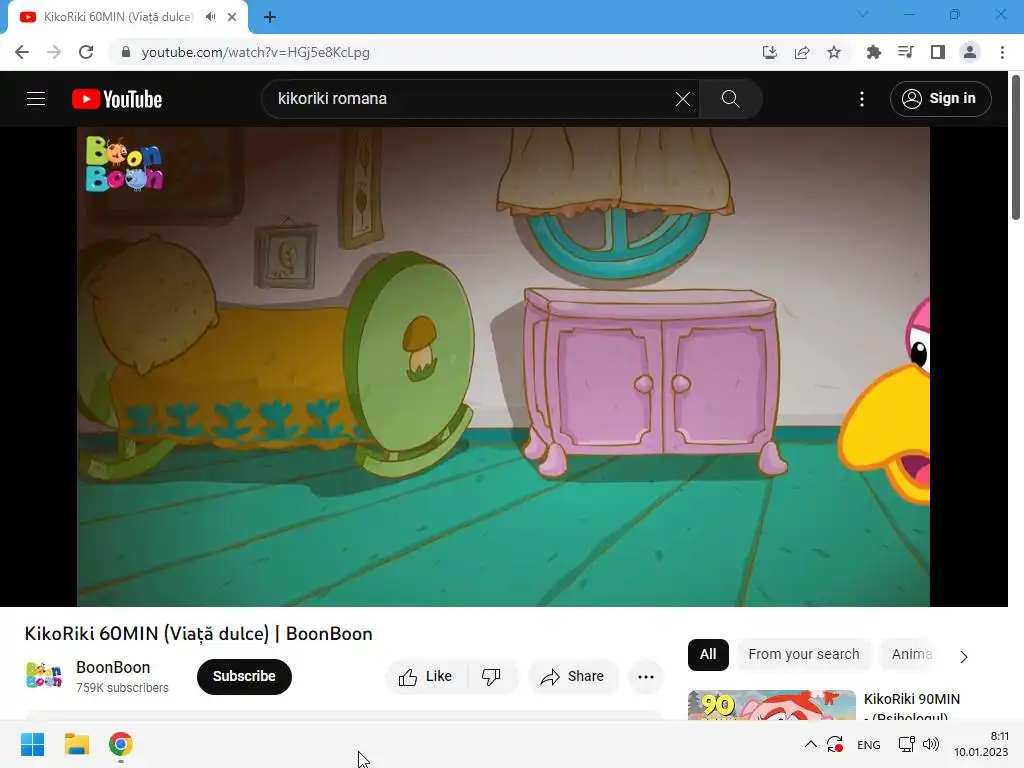This screenshot has width=1024, height=768.
Task: Mute the tab using the speaker icon
Action: 210,17
